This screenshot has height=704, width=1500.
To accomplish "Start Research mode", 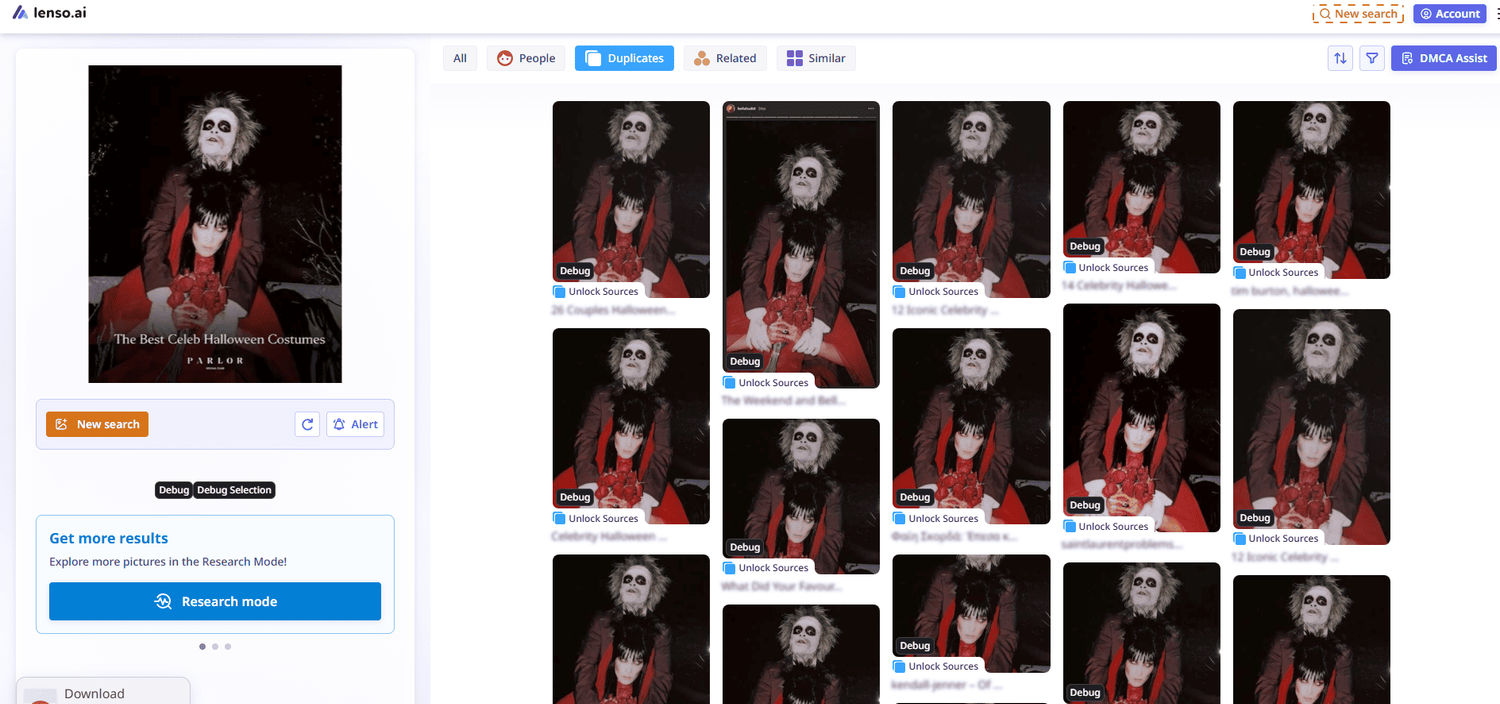I will click(215, 601).
